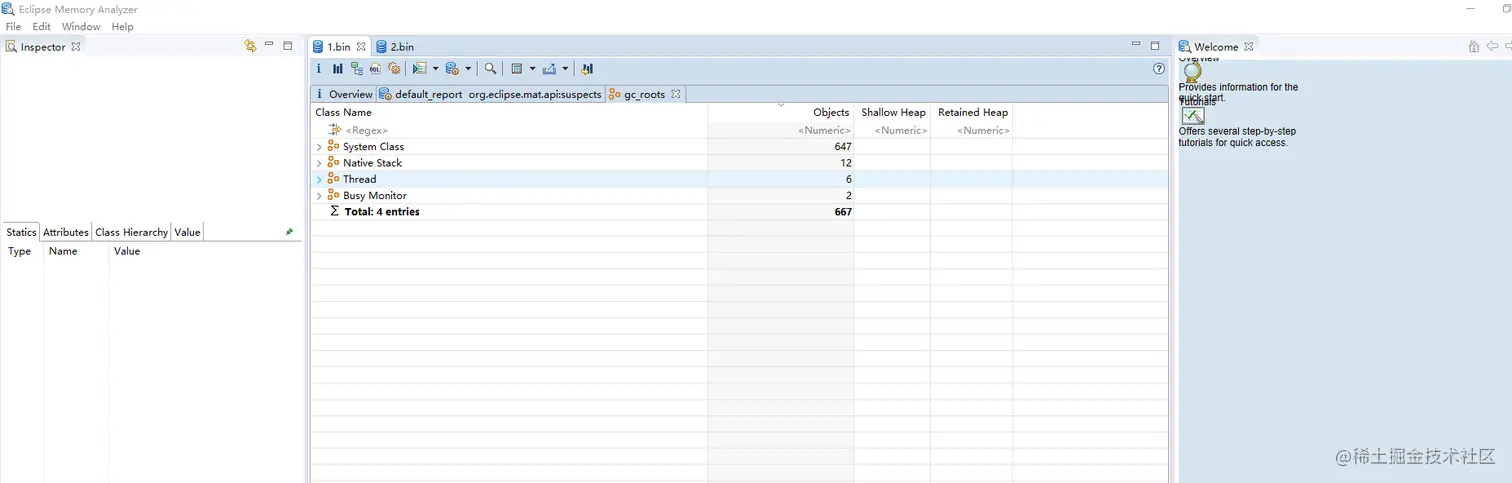Viewport: 1512px width, 483px height.
Task: Close the 1.bin editor tab
Action: (361, 46)
